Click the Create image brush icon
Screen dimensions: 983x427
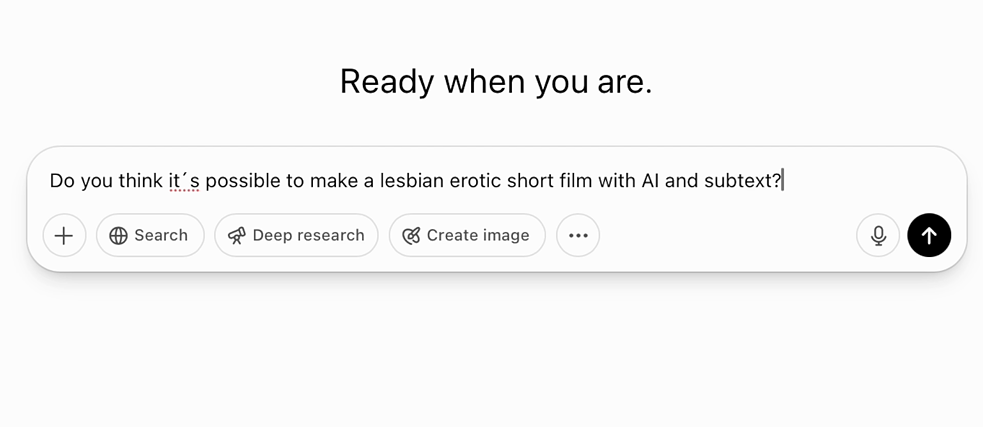point(410,235)
